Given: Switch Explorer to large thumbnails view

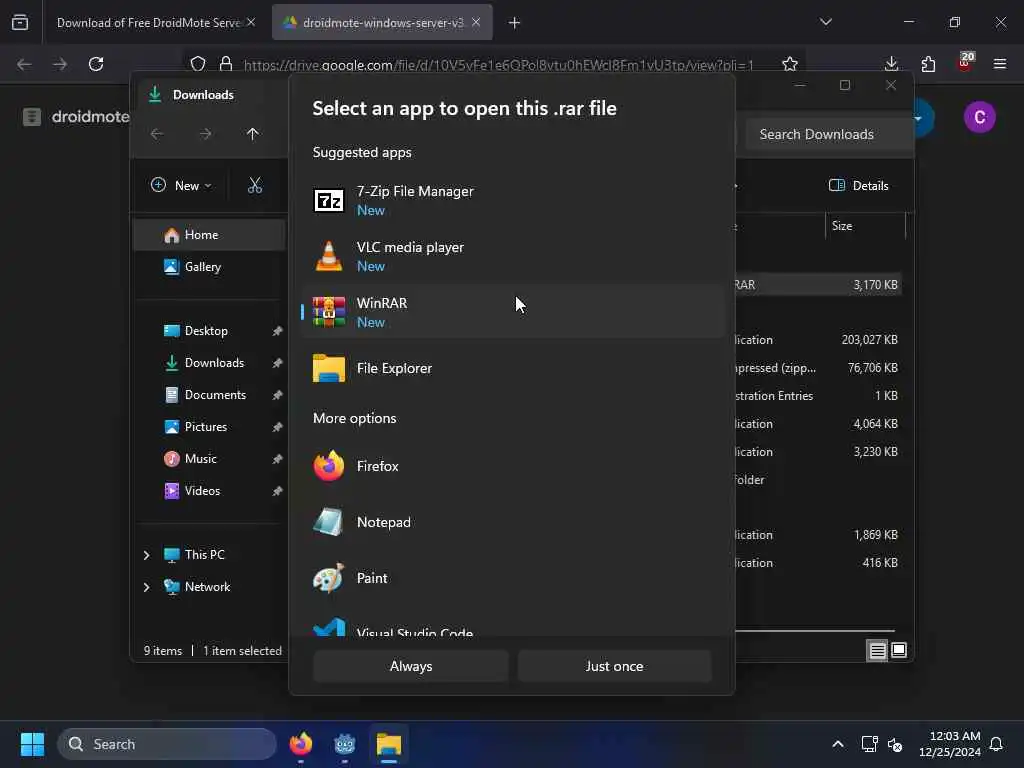Looking at the screenshot, I should coord(899,650).
